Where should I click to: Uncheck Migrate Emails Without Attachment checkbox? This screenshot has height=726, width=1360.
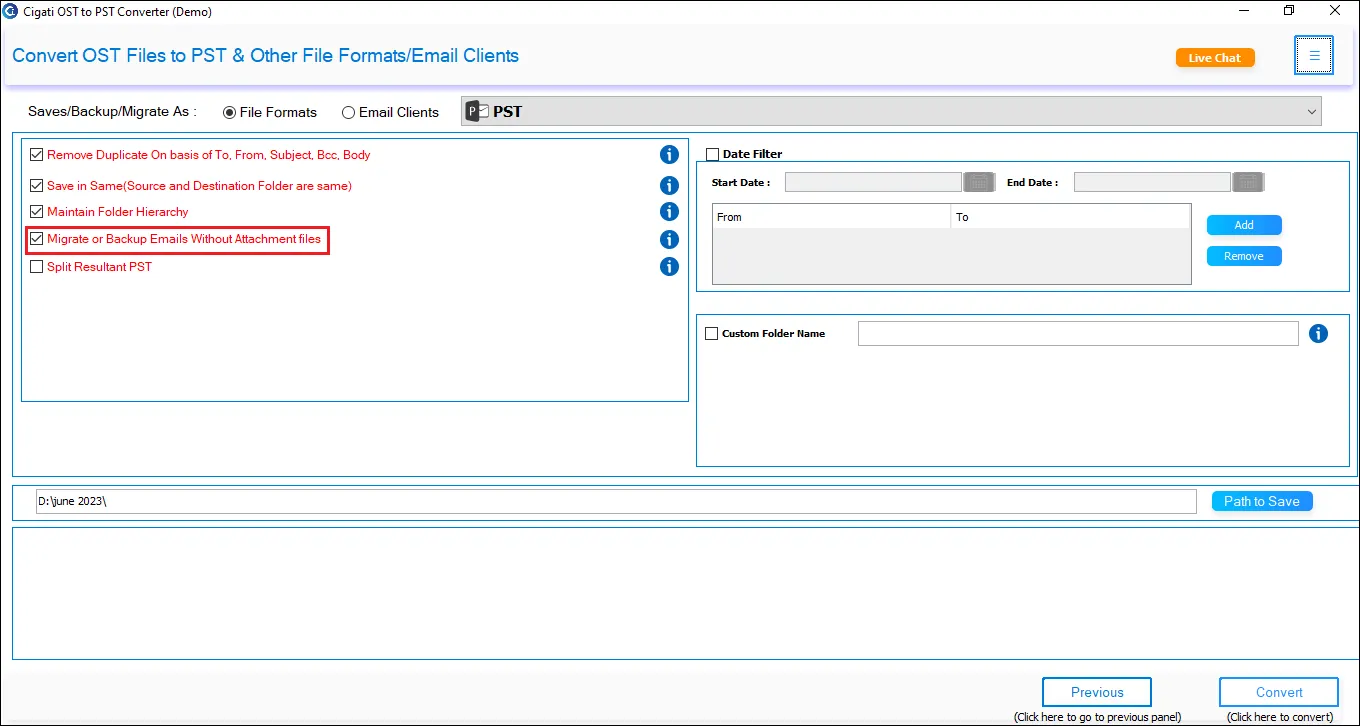tap(37, 239)
